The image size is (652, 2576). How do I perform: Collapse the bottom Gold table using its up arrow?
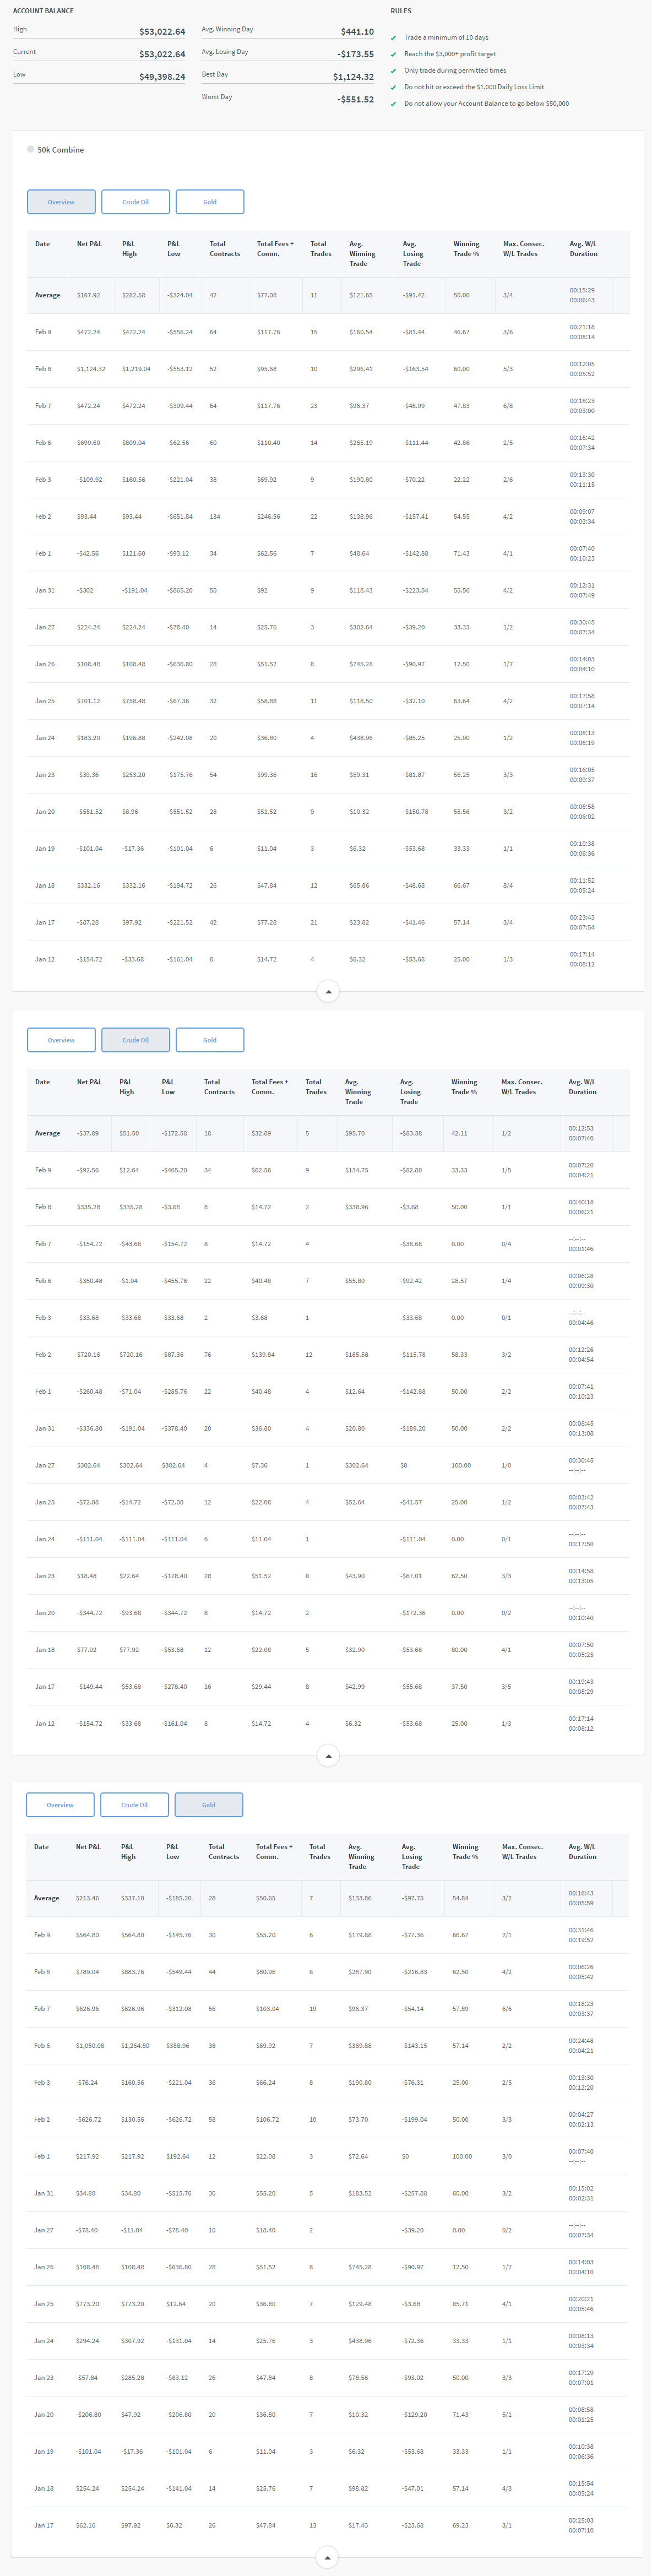click(x=328, y=2557)
